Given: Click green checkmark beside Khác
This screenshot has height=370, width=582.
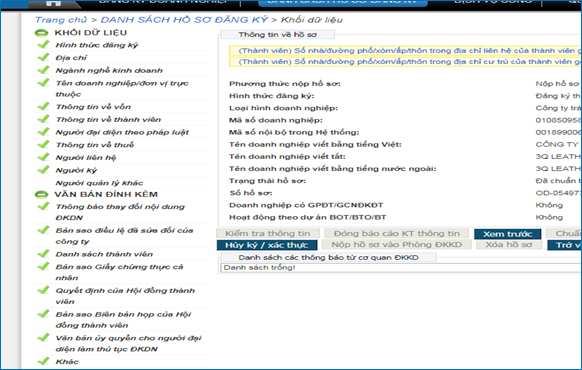Looking at the screenshot, I should tap(43, 361).
